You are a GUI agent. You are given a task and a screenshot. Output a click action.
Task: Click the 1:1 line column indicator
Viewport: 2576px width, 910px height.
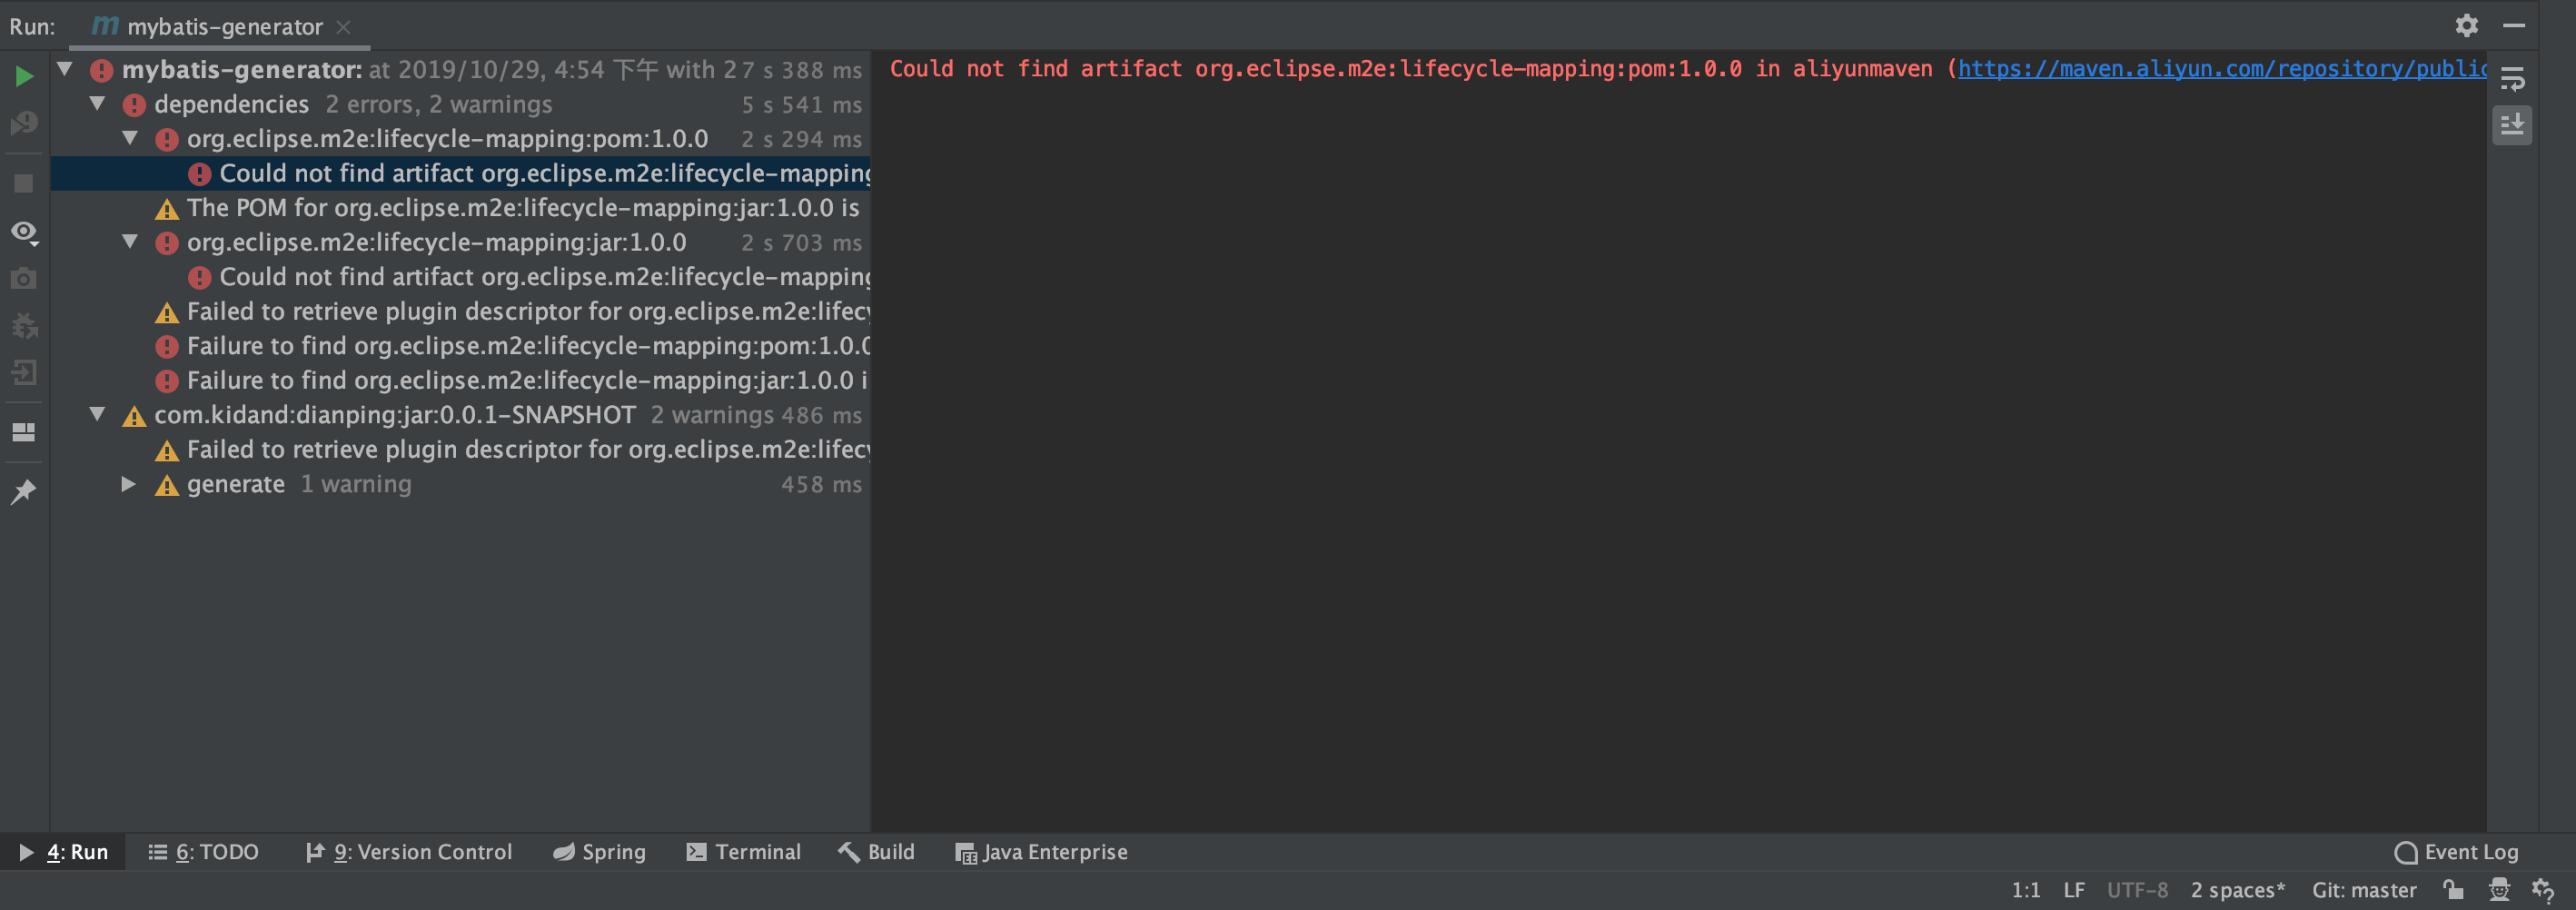pyautogui.click(x=2025, y=889)
